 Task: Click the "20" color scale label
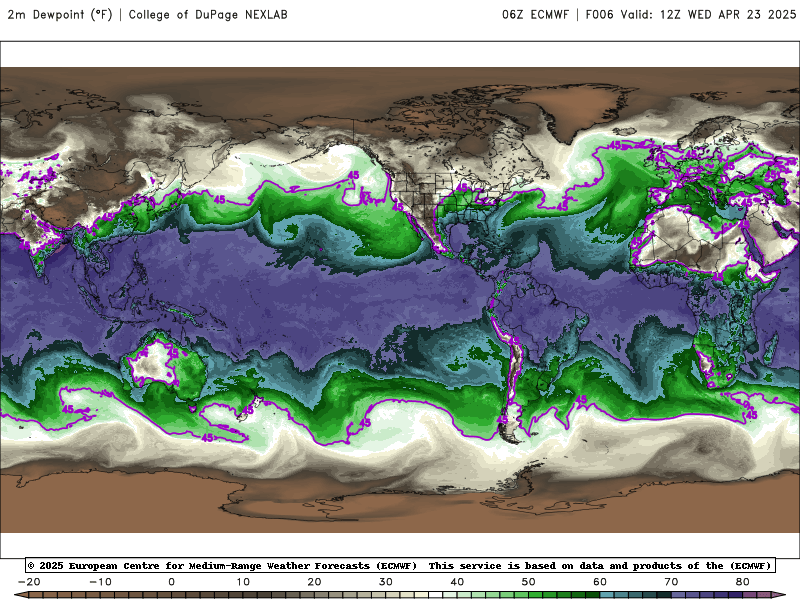click(x=314, y=582)
